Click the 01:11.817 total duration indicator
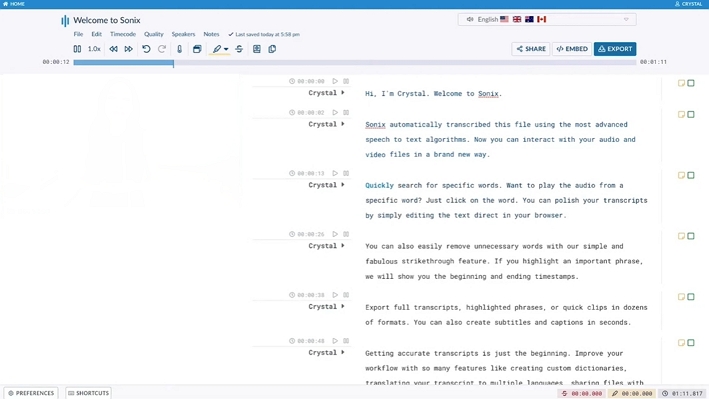This screenshot has height=399, width=709. pos(682,394)
